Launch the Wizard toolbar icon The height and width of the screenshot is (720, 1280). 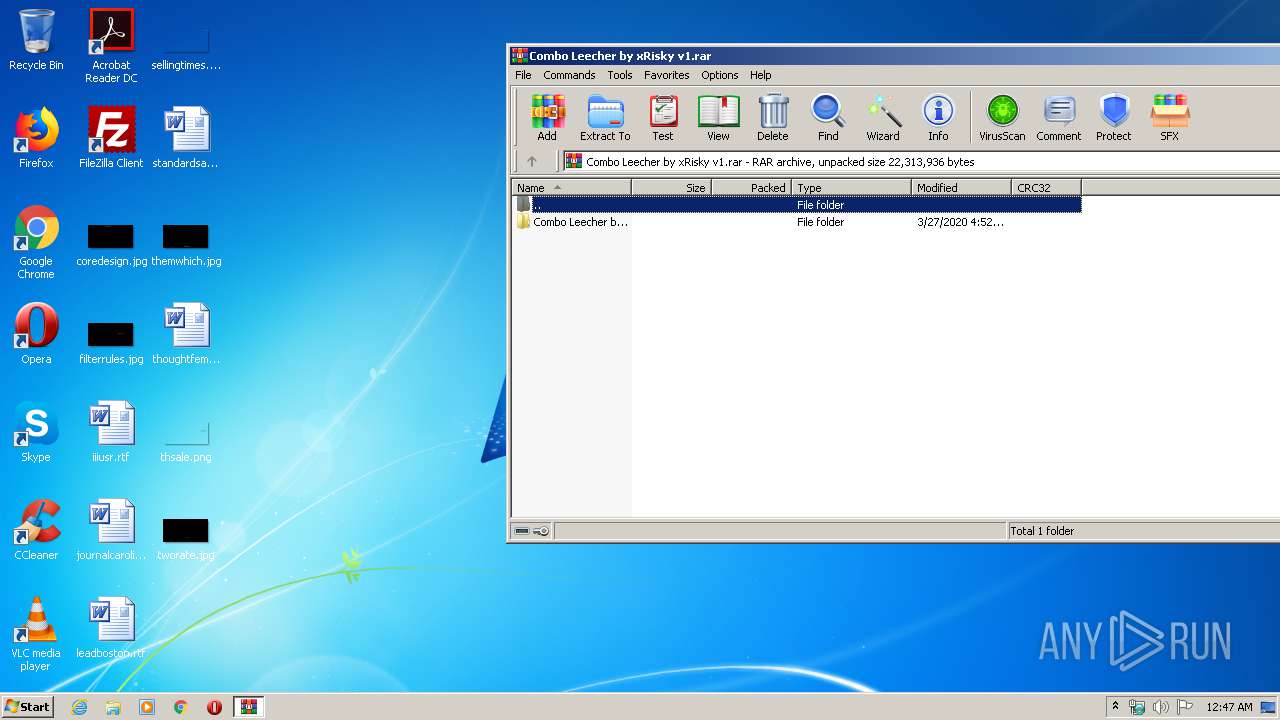pyautogui.click(x=883, y=118)
